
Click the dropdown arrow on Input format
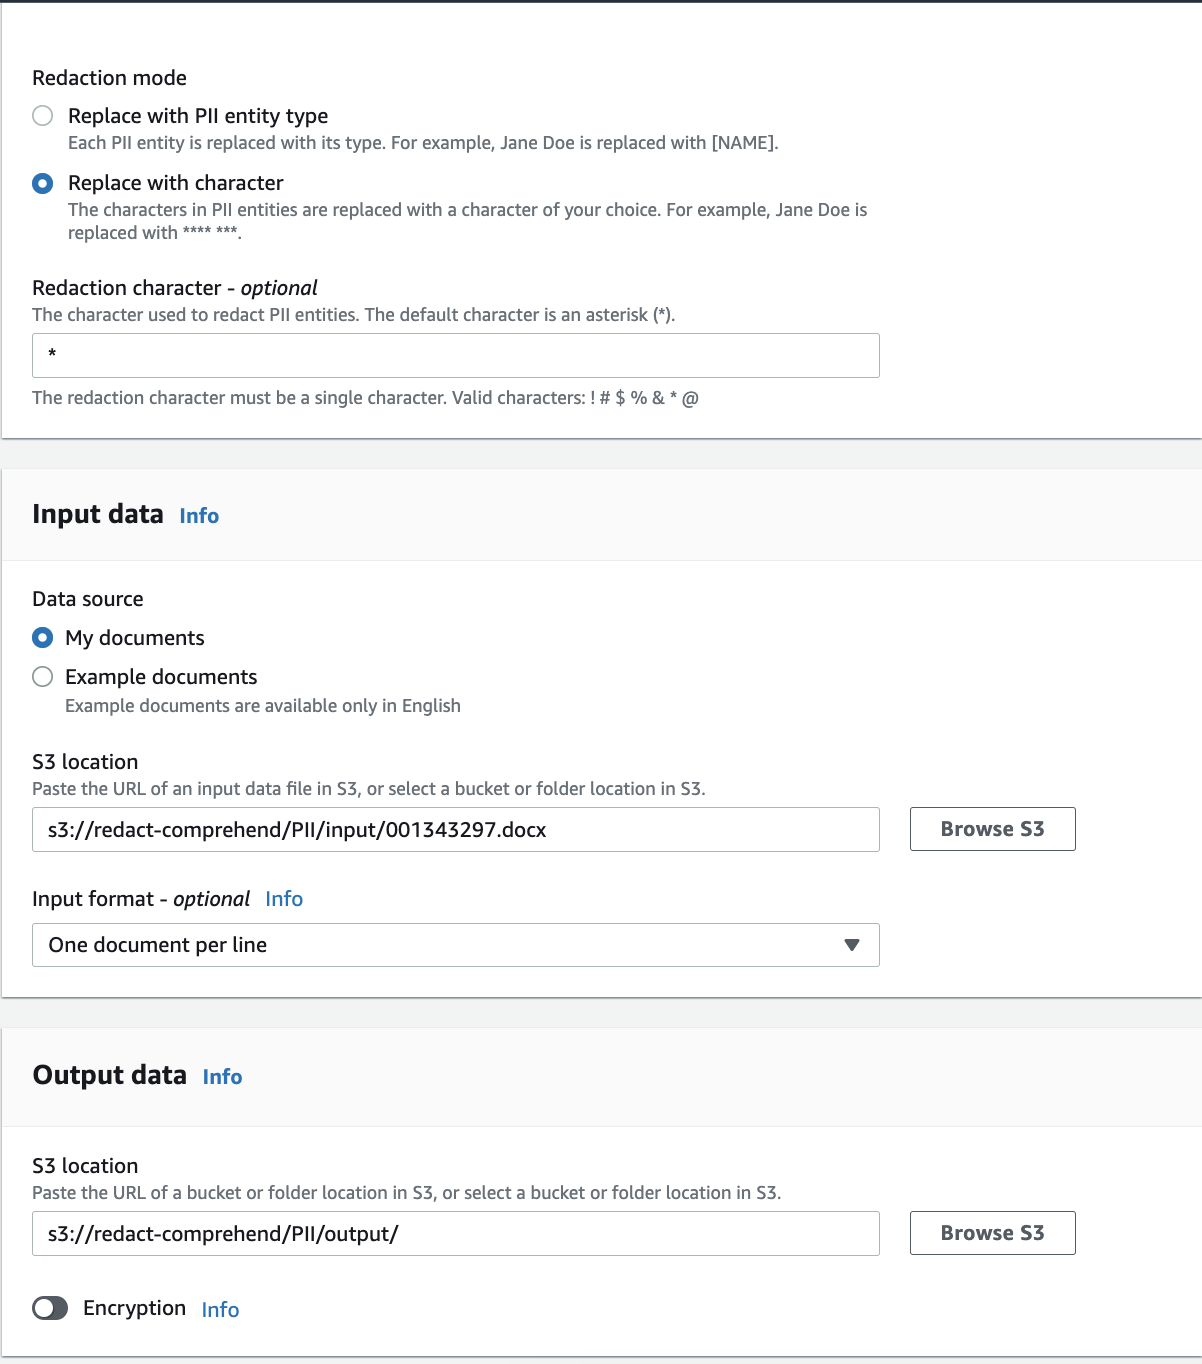pos(852,944)
